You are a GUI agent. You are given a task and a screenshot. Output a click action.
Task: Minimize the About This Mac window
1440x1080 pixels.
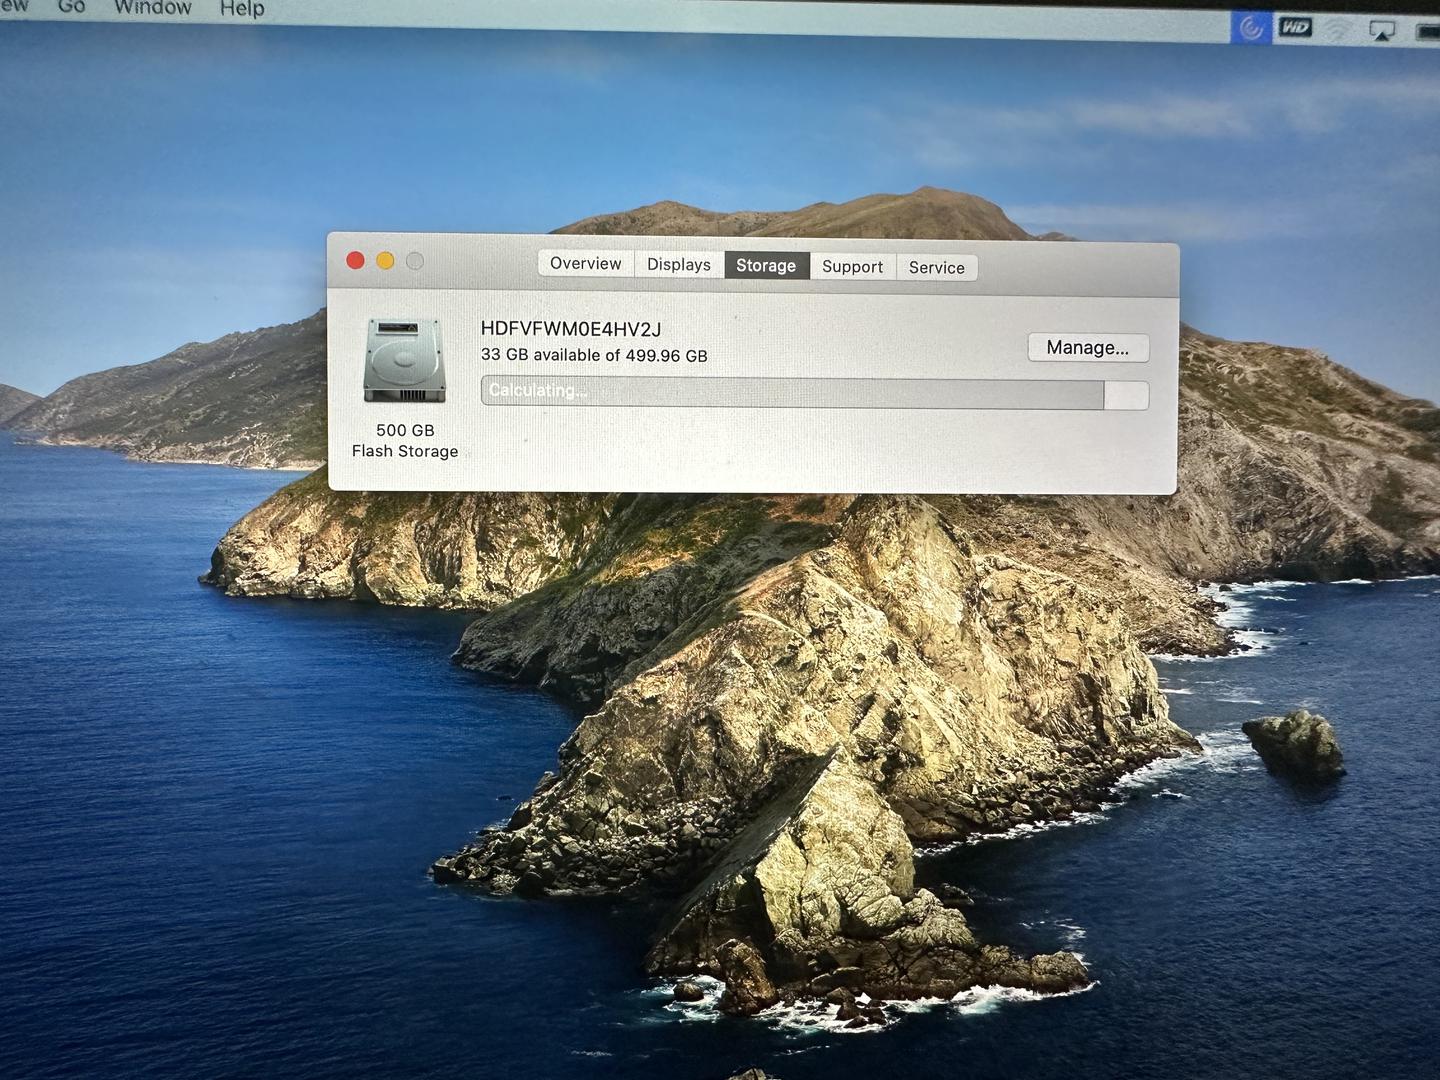coord(385,261)
